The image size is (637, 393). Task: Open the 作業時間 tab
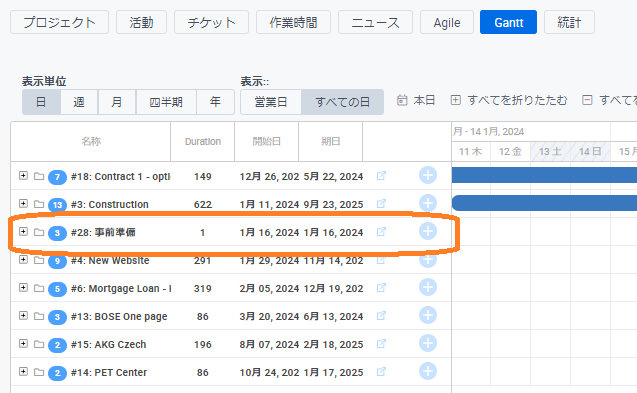(x=293, y=22)
